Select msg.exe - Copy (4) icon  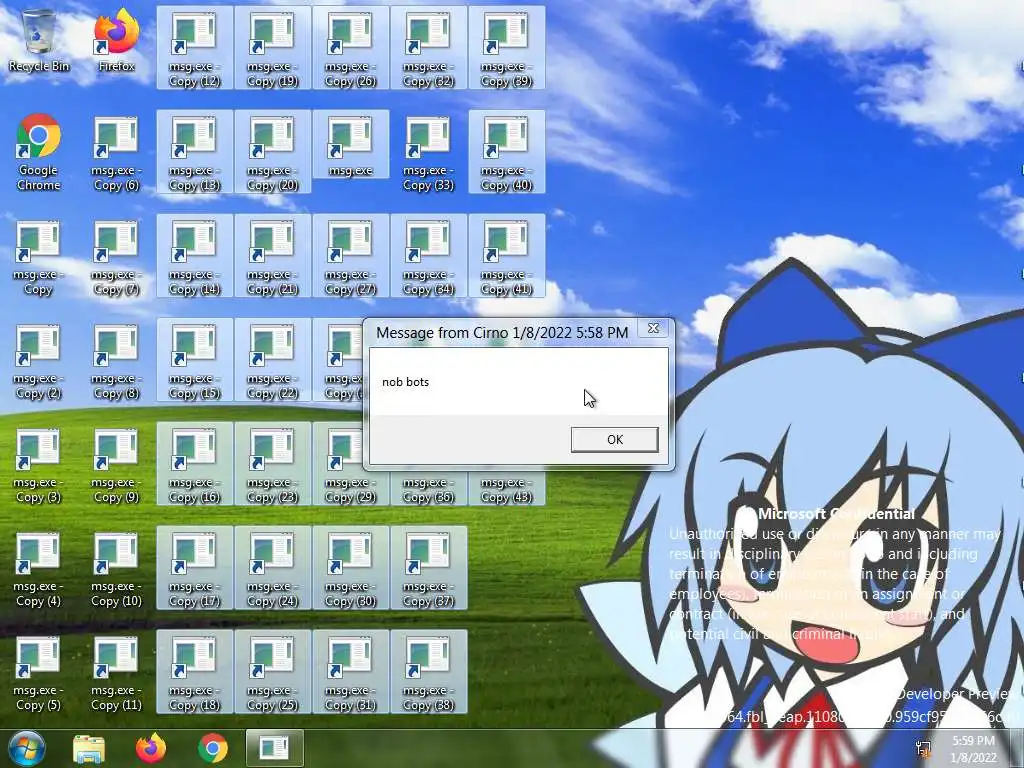point(39,568)
